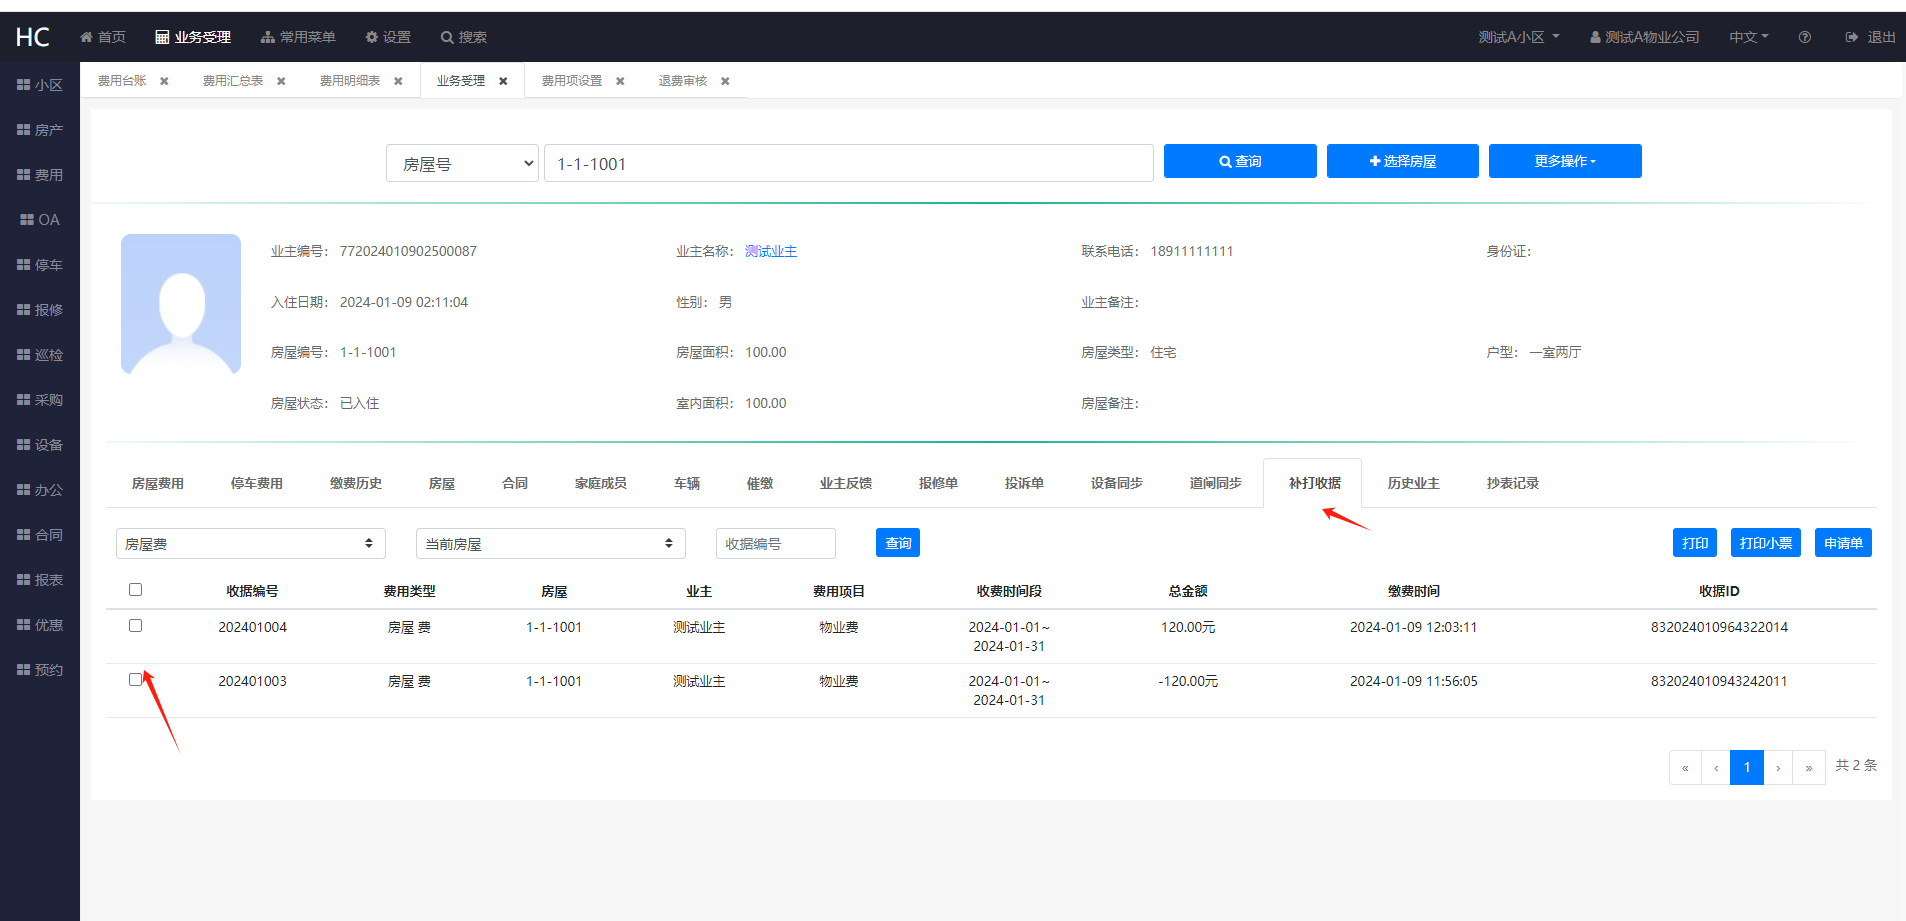Image resolution: width=1906 pixels, height=921 pixels.
Task: Close the 费用台账 tab
Action: (x=164, y=81)
